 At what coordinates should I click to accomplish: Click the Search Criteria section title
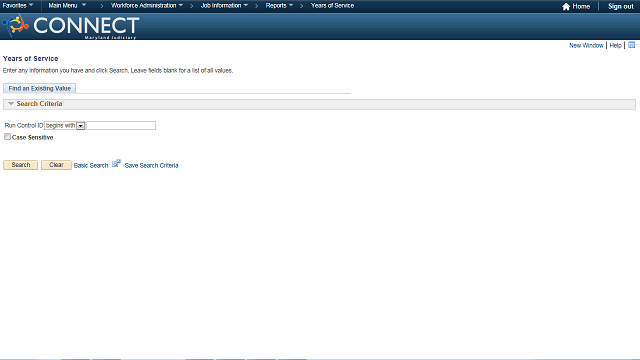(x=39, y=104)
